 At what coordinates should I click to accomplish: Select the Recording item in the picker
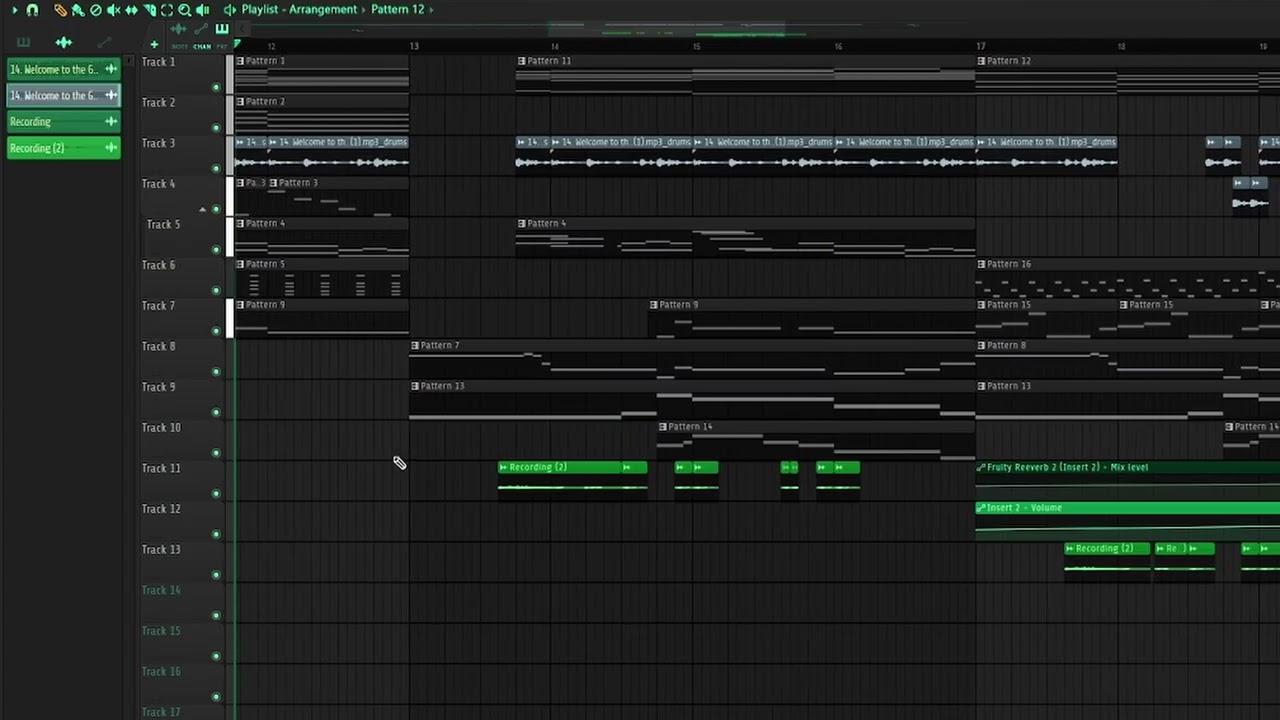point(62,121)
